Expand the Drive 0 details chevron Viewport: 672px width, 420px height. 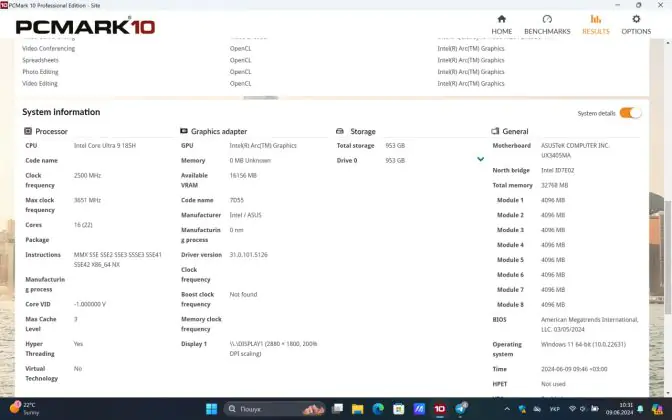(480, 159)
